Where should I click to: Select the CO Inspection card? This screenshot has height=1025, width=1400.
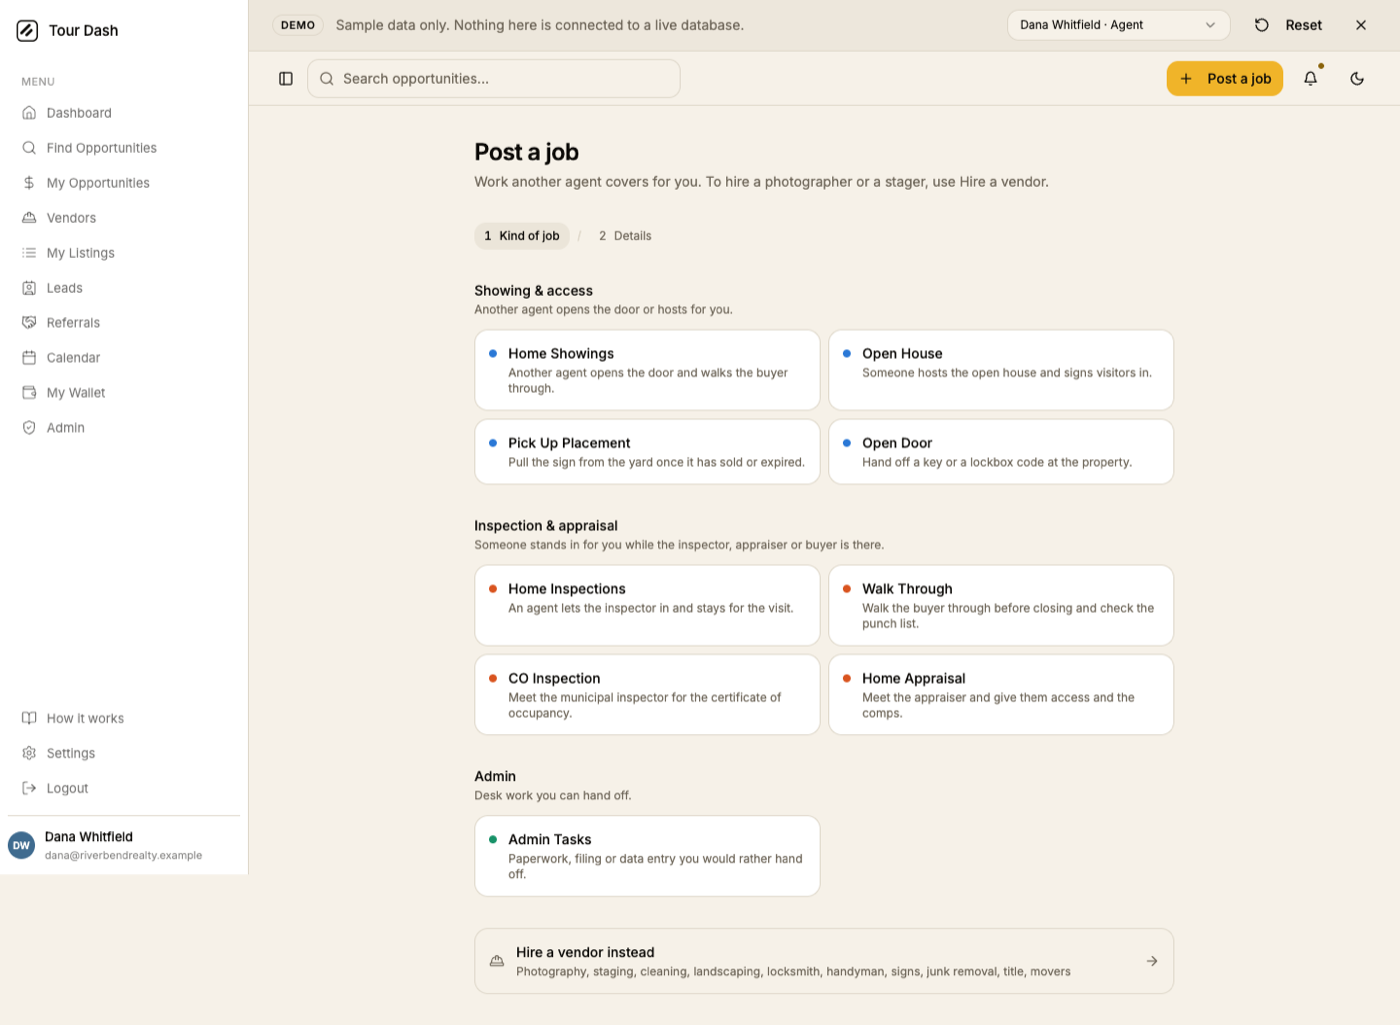point(647,695)
